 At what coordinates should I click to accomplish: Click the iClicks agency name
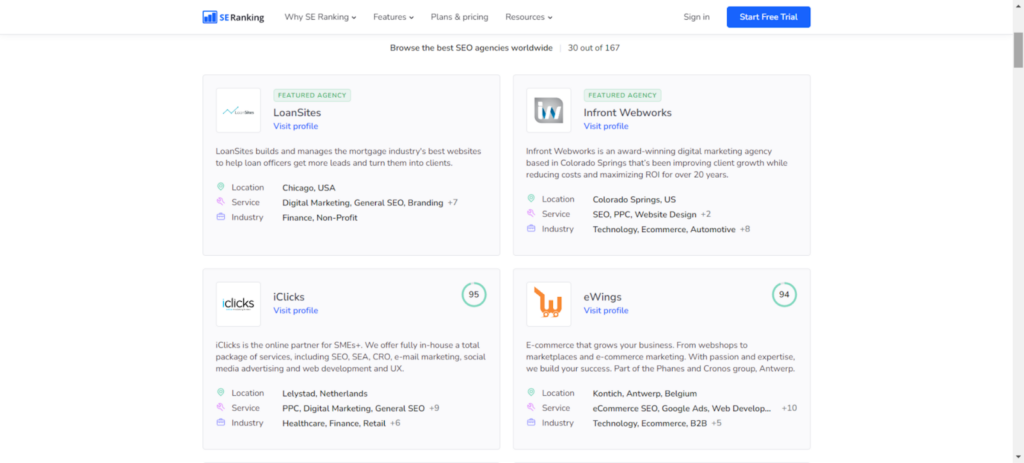coord(289,296)
